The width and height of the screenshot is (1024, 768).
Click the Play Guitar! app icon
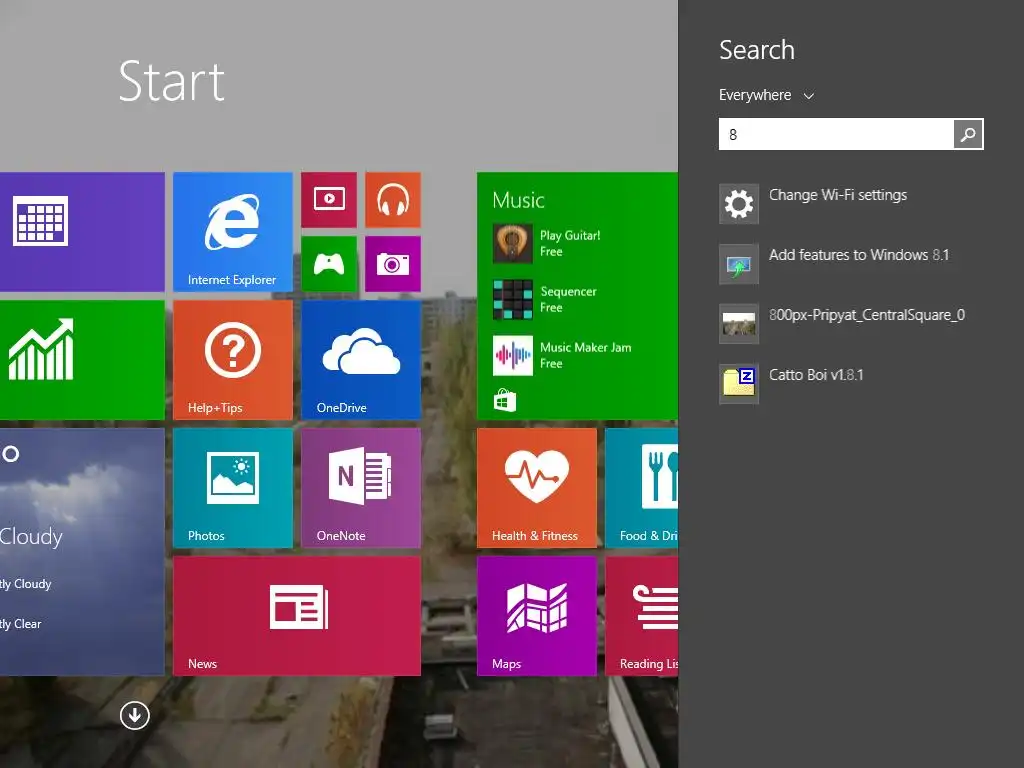tap(513, 243)
